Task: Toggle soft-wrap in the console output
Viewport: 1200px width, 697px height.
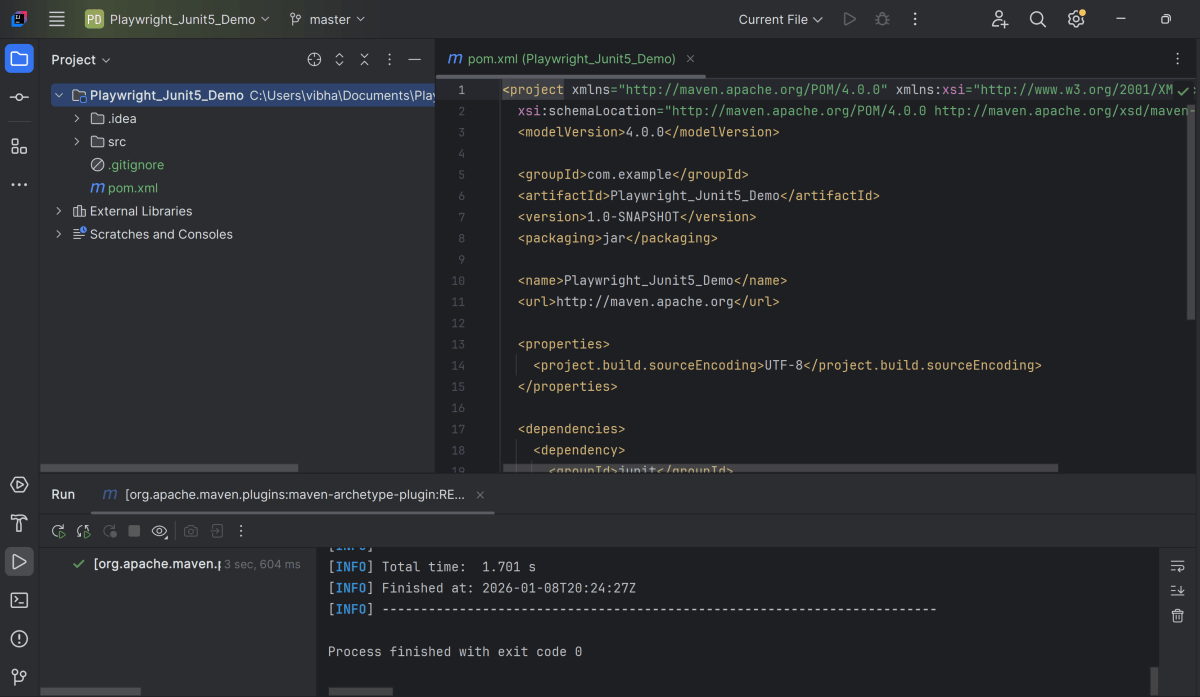Action: click(1177, 566)
